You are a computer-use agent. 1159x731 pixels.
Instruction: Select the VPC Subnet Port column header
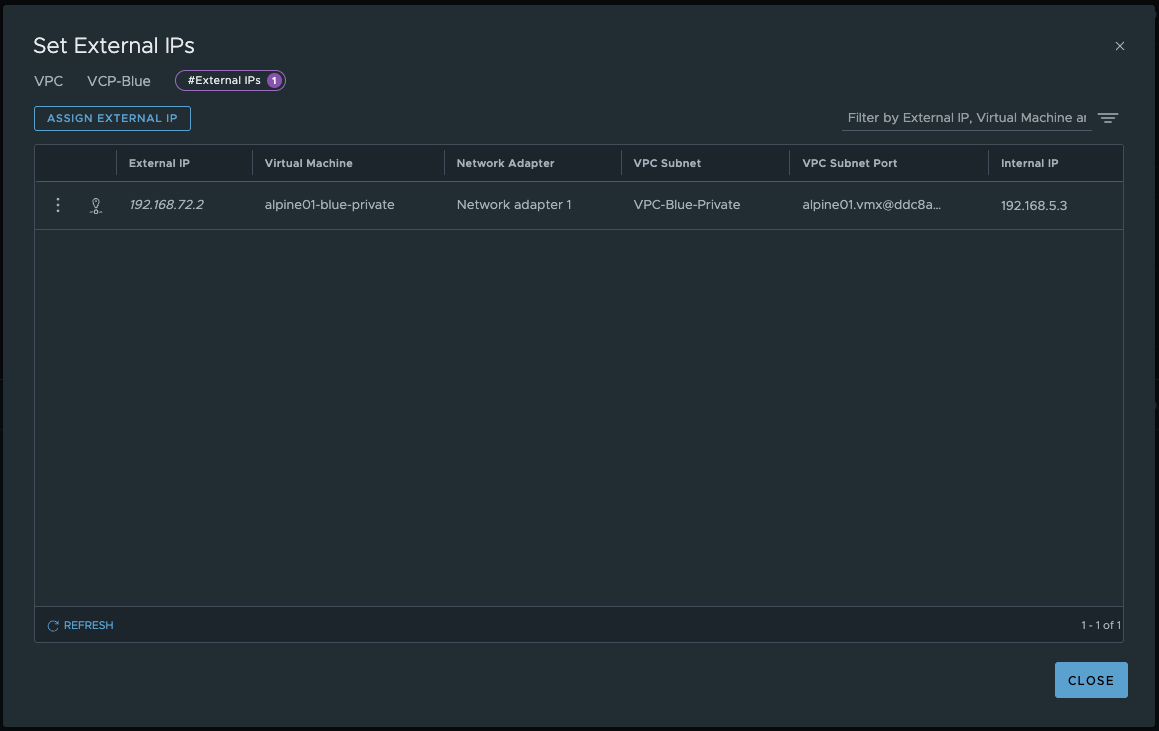pos(849,163)
